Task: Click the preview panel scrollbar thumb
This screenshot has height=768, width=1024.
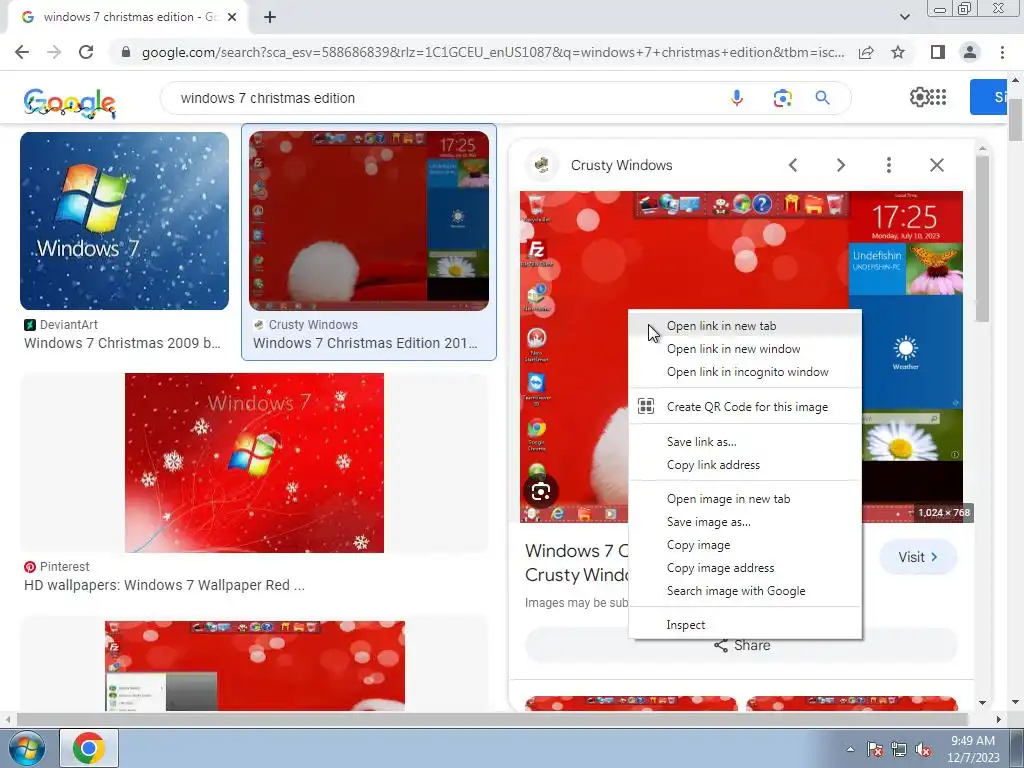Action: (982, 238)
